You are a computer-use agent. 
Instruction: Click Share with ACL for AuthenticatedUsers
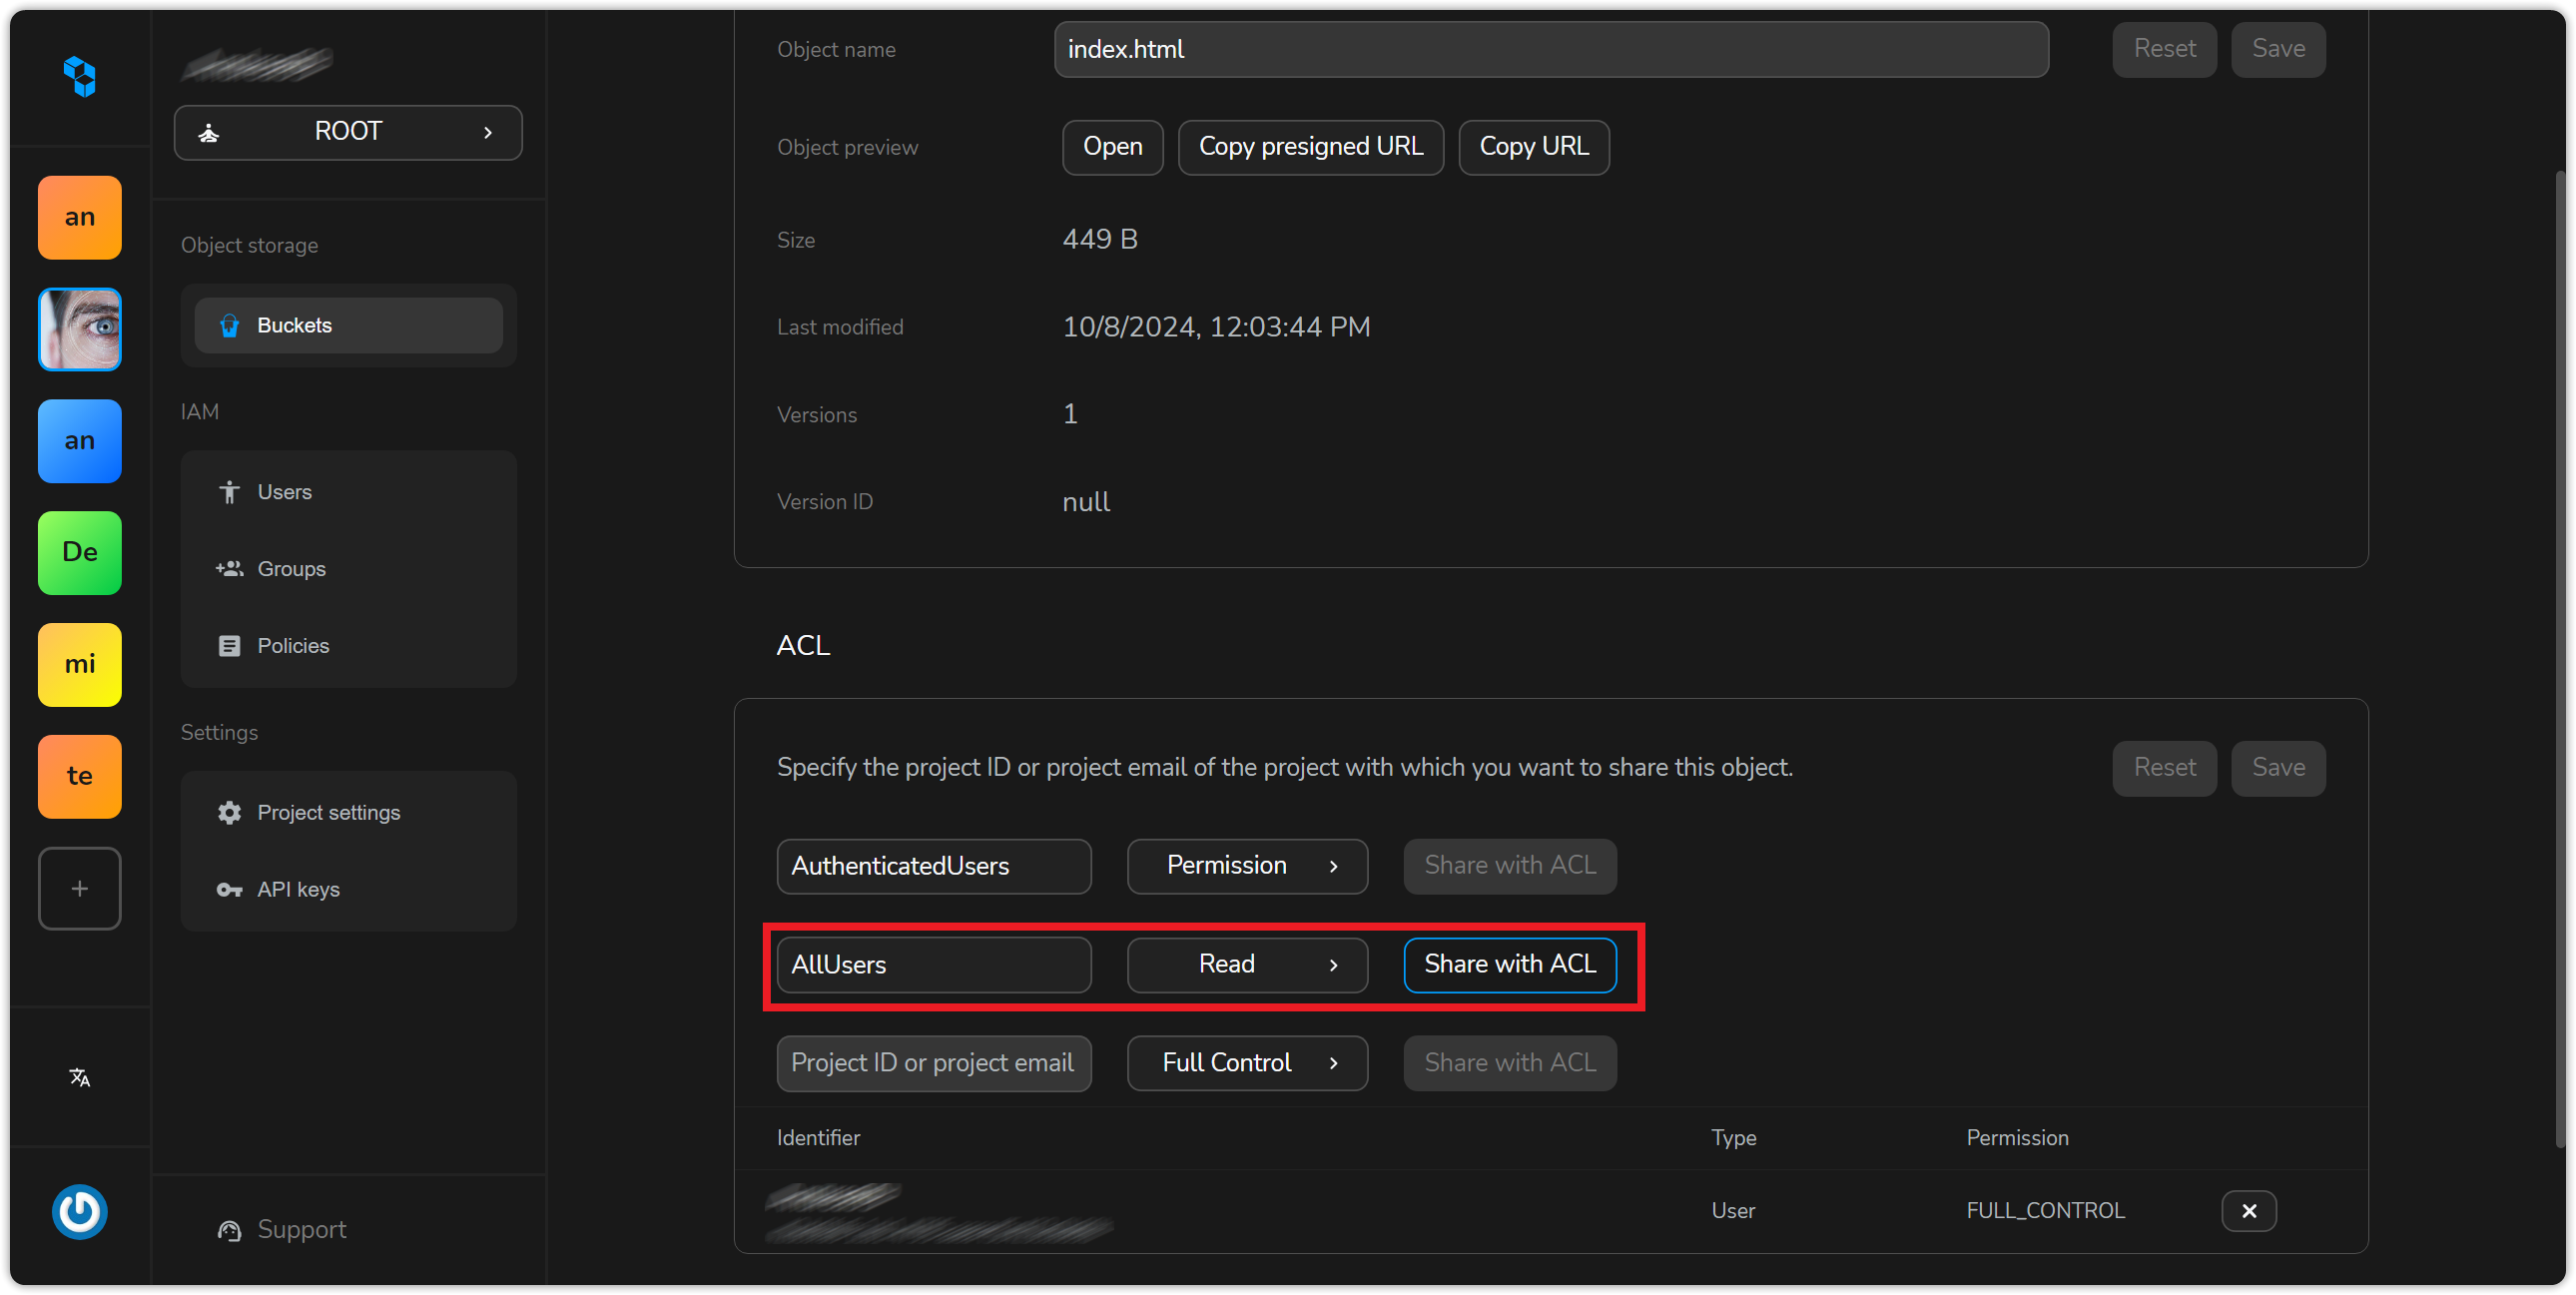1508,866
